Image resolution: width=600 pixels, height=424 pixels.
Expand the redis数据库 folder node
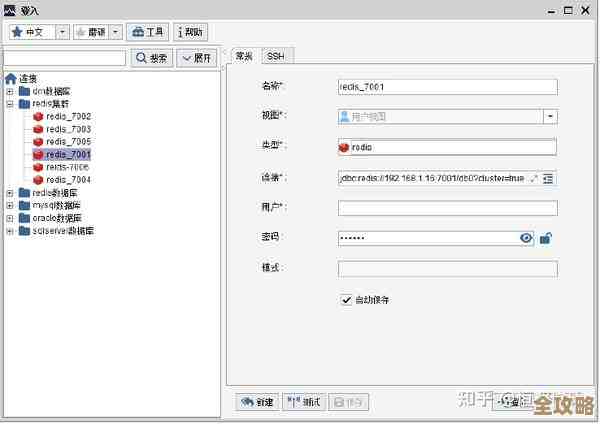pyautogui.click(x=10, y=193)
